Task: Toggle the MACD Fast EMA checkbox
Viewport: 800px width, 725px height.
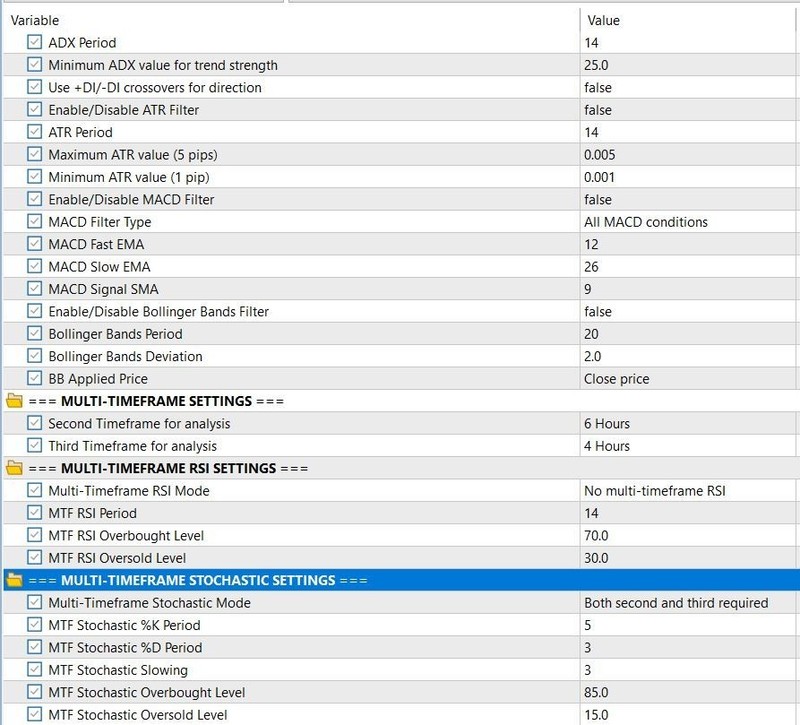Action: (34, 244)
